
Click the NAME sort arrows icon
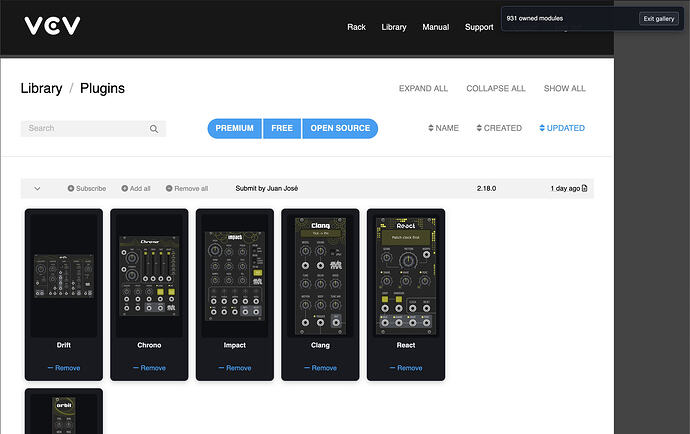(x=431, y=128)
